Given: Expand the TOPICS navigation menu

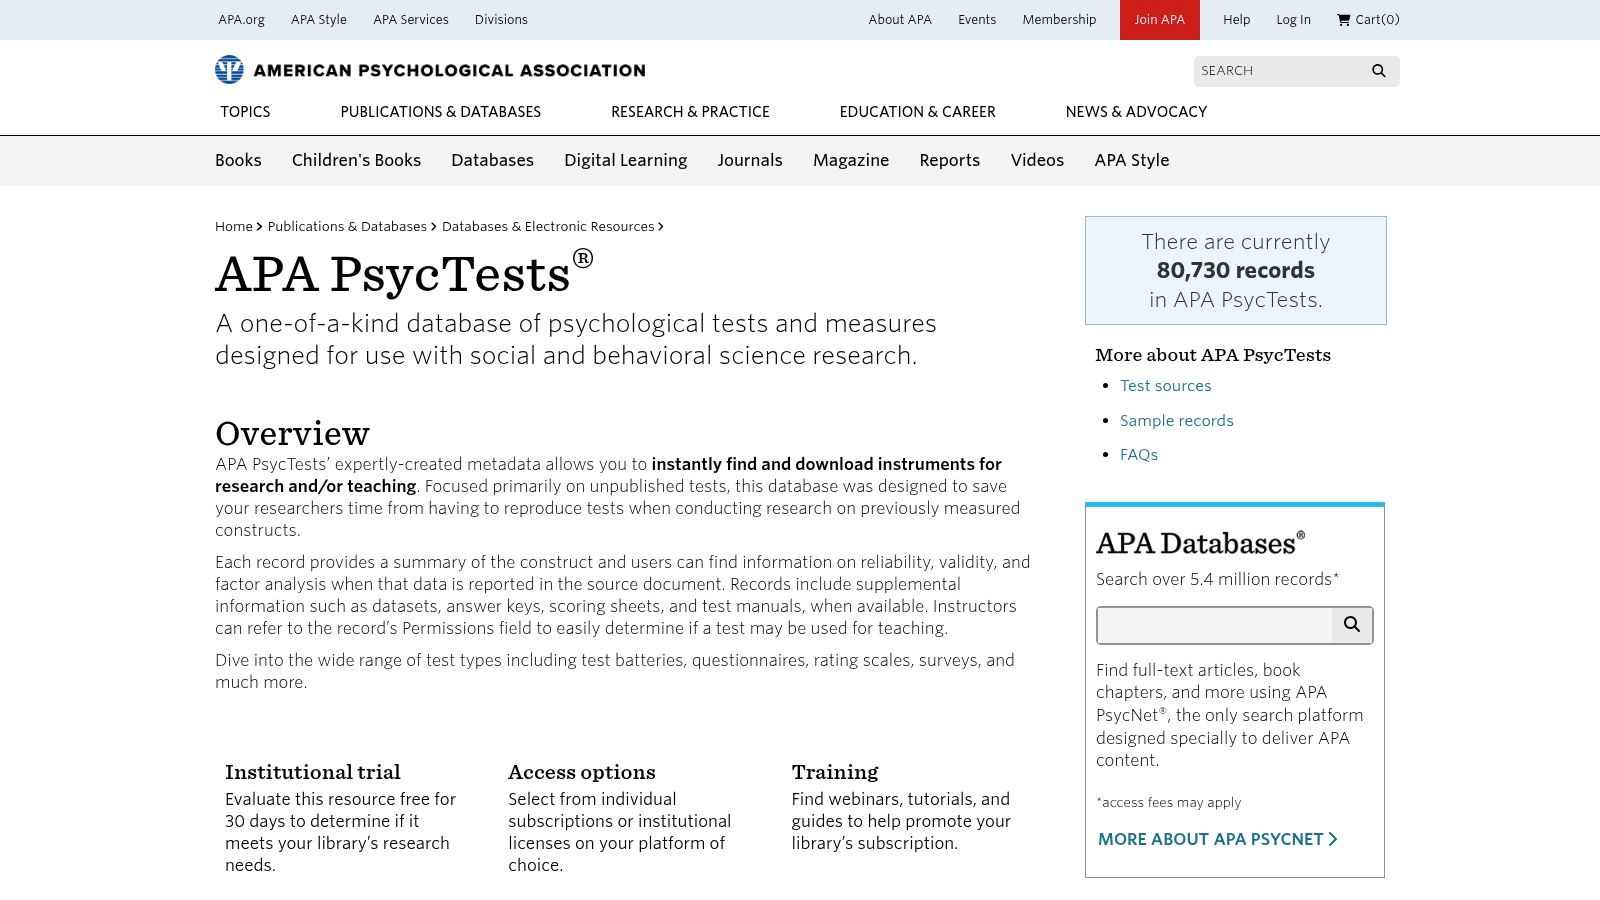Looking at the screenshot, I should coord(244,111).
